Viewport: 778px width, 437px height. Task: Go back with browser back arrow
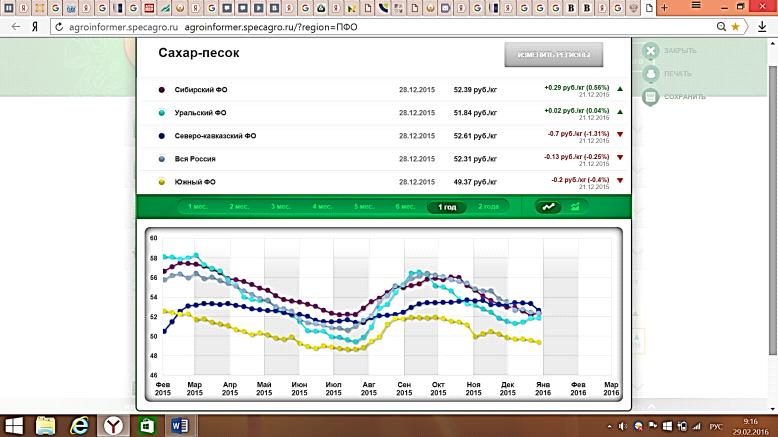[x=14, y=27]
